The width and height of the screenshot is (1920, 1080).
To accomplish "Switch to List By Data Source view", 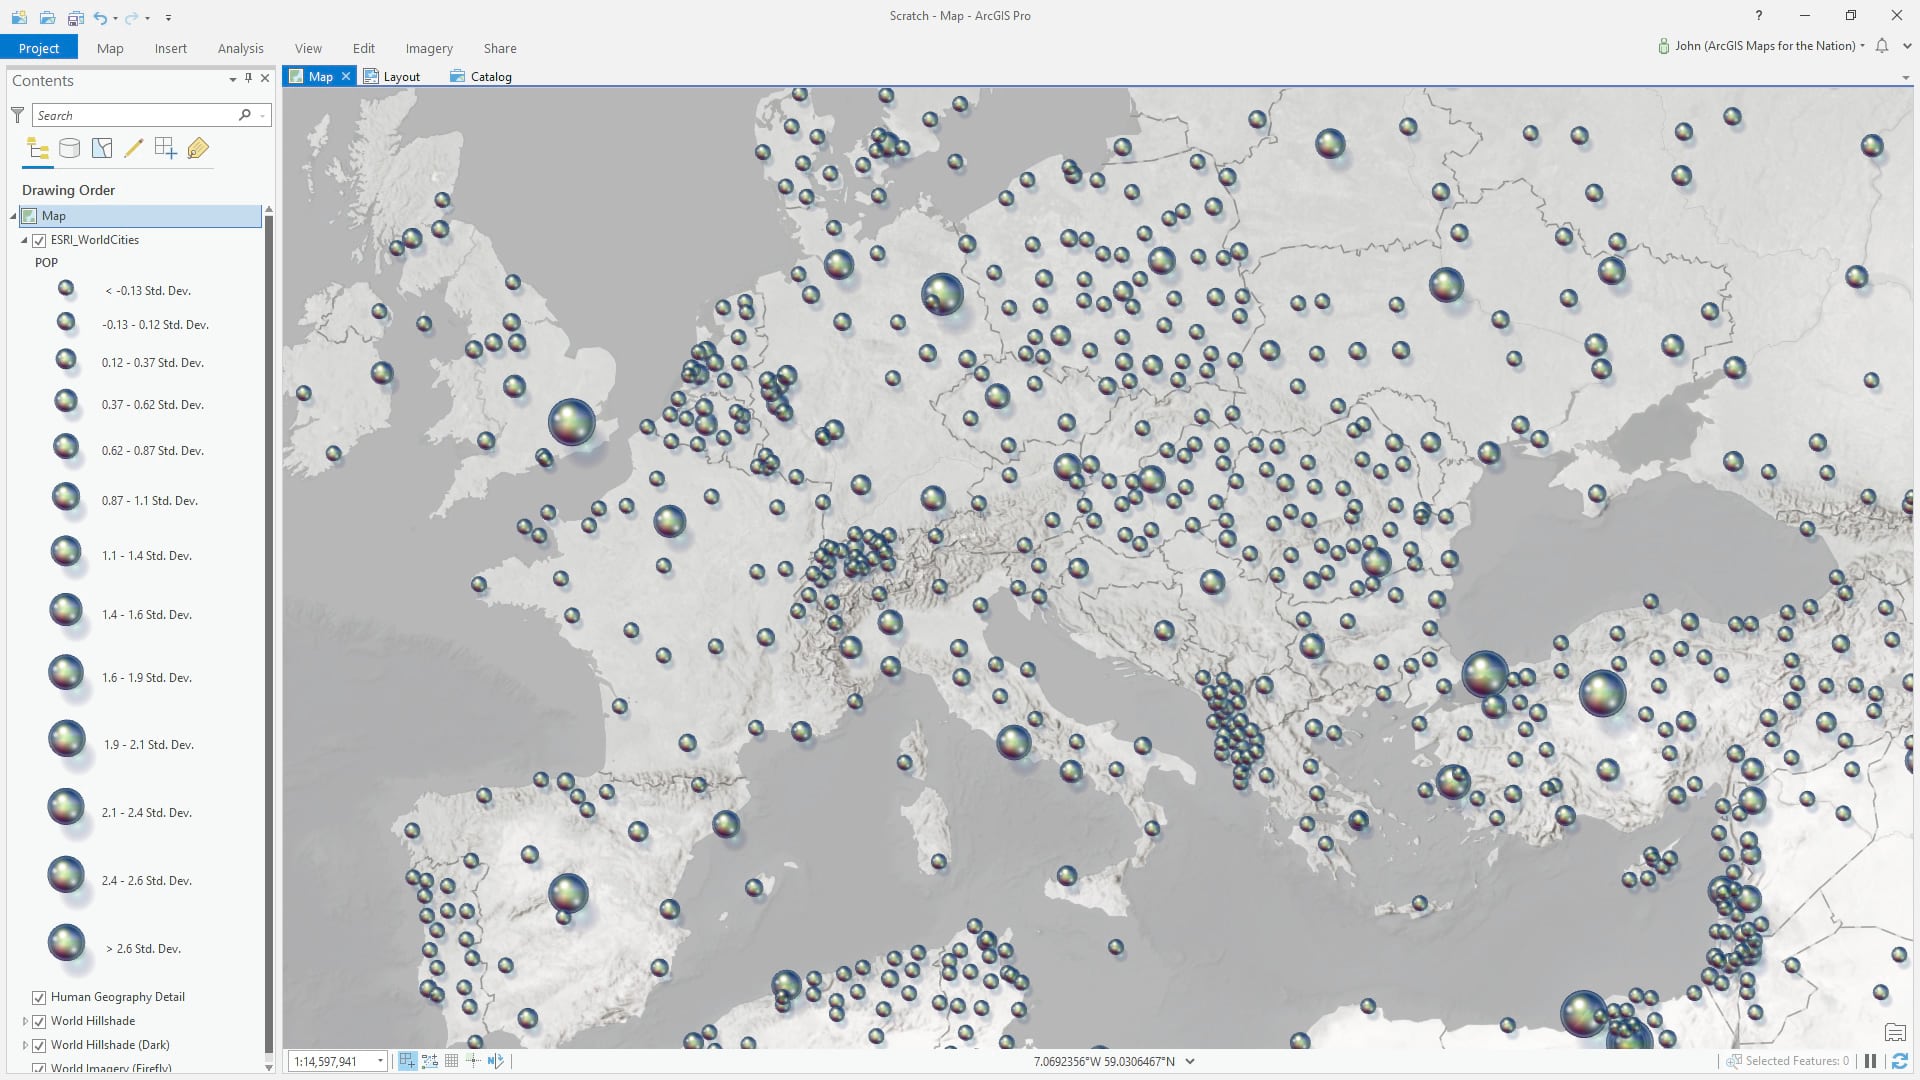I will coord(69,149).
